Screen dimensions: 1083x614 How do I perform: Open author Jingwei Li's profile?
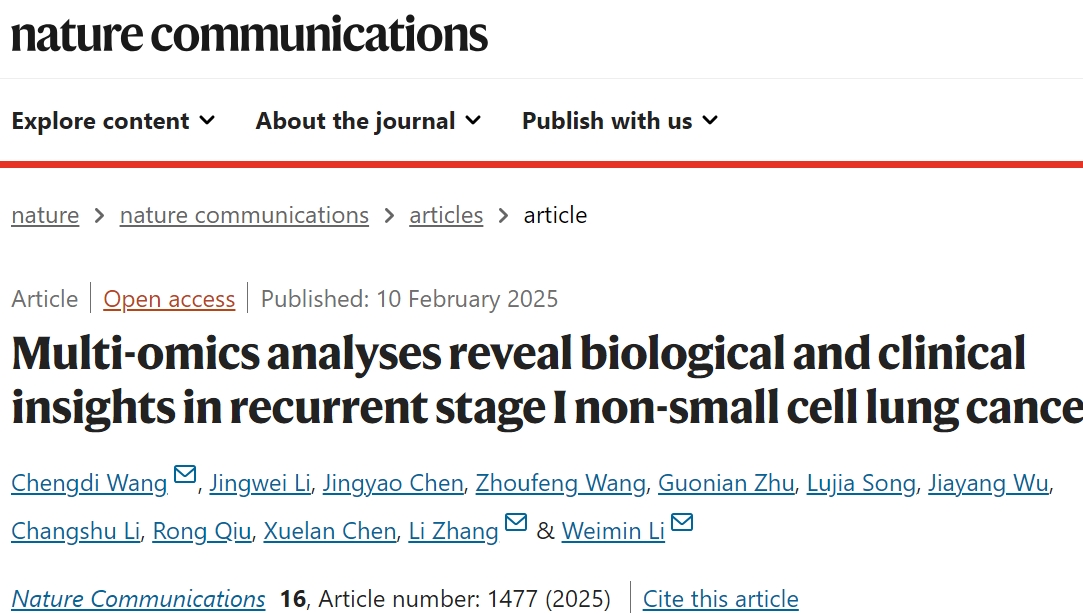(260, 483)
